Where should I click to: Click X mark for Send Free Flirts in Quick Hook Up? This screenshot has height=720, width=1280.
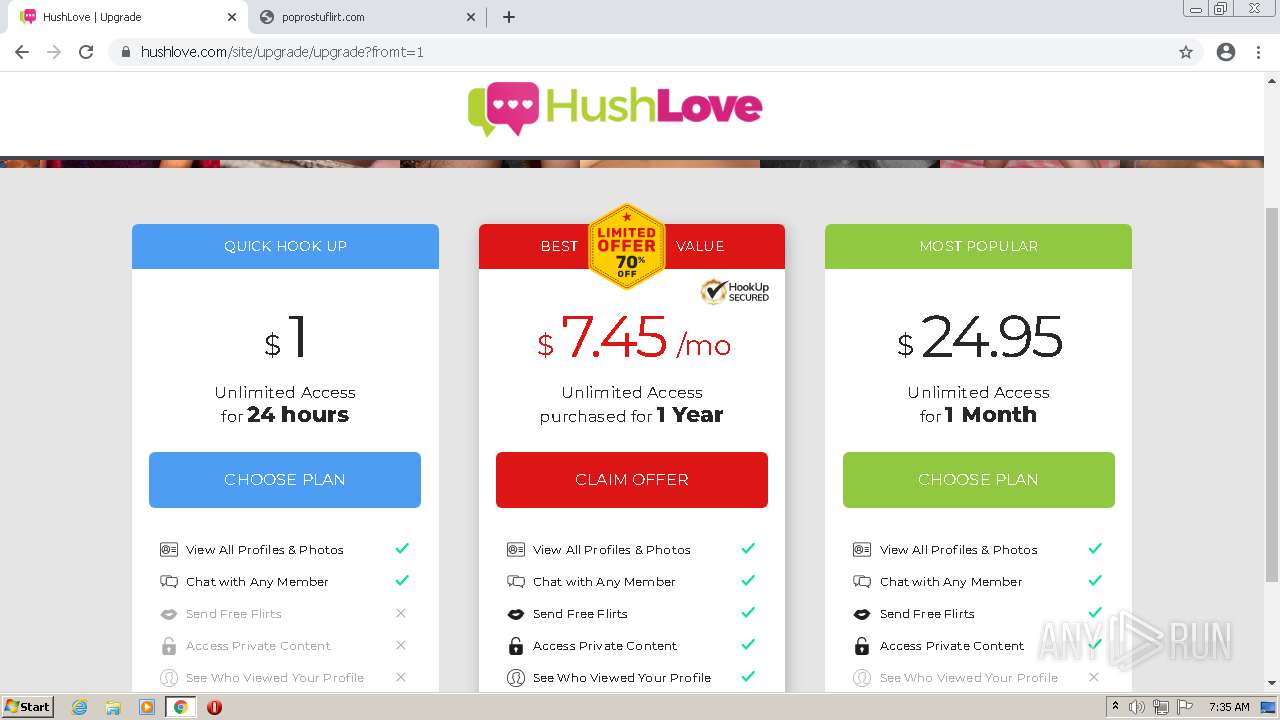[401, 613]
